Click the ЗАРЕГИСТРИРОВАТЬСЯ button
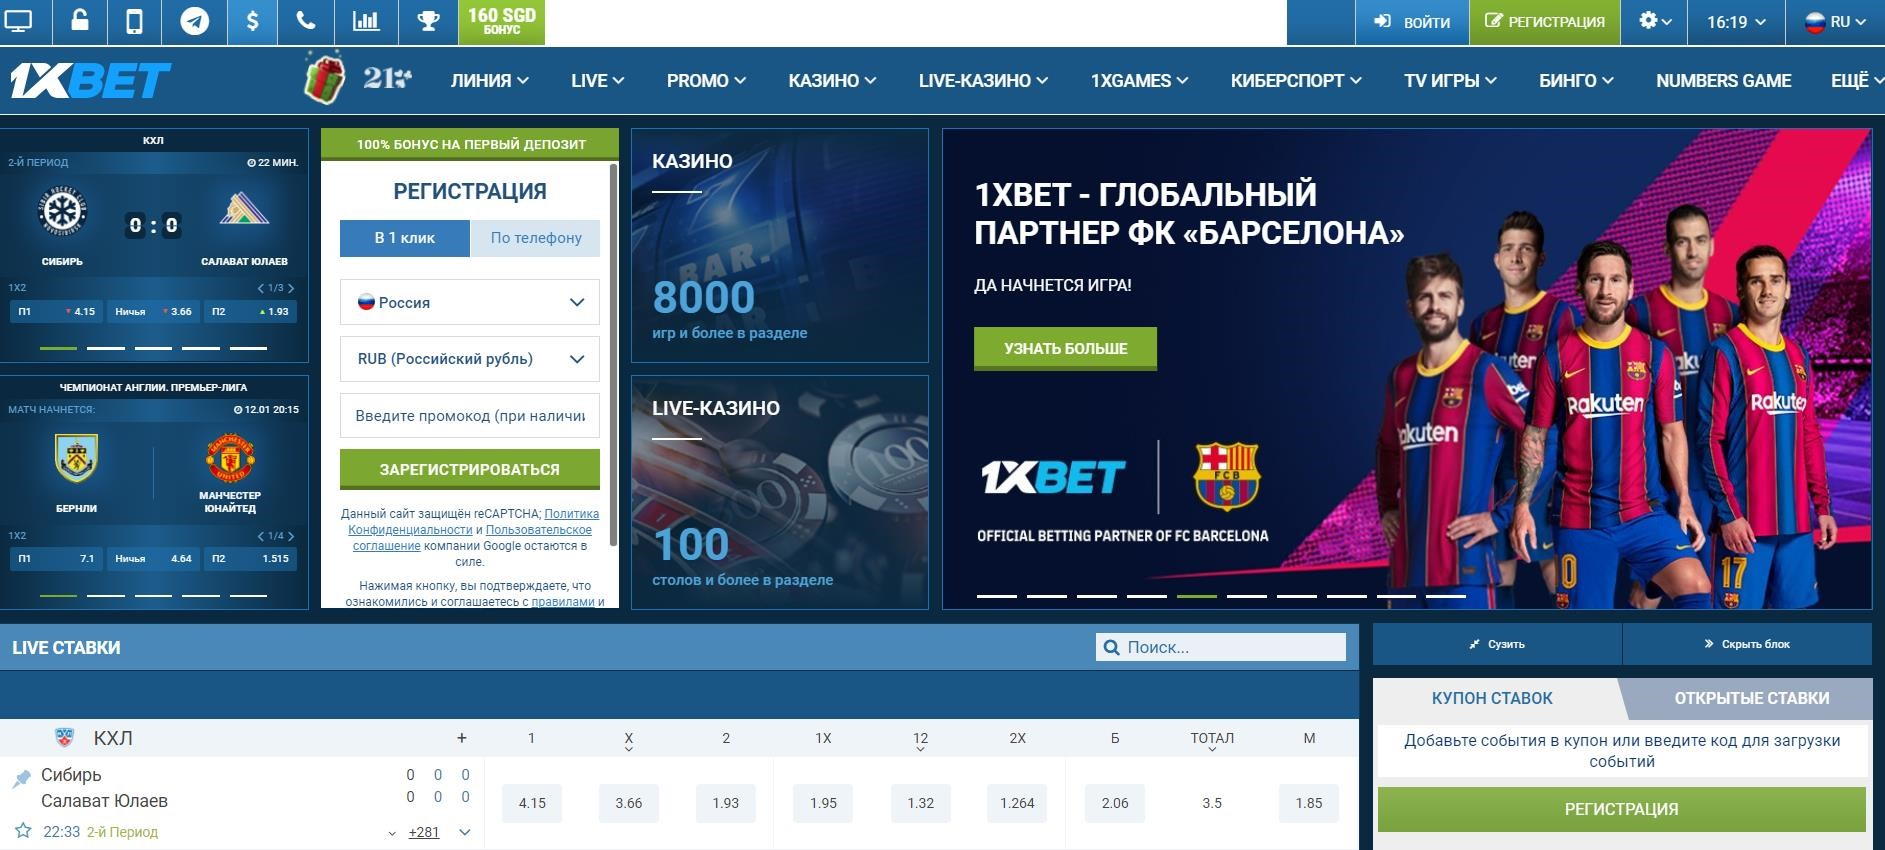The image size is (1885, 850). click(470, 469)
